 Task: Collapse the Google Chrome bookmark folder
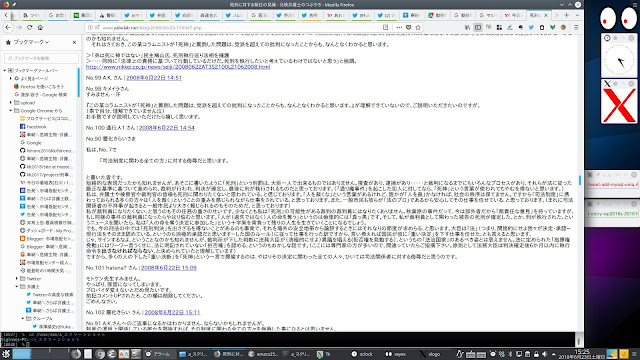11,111
